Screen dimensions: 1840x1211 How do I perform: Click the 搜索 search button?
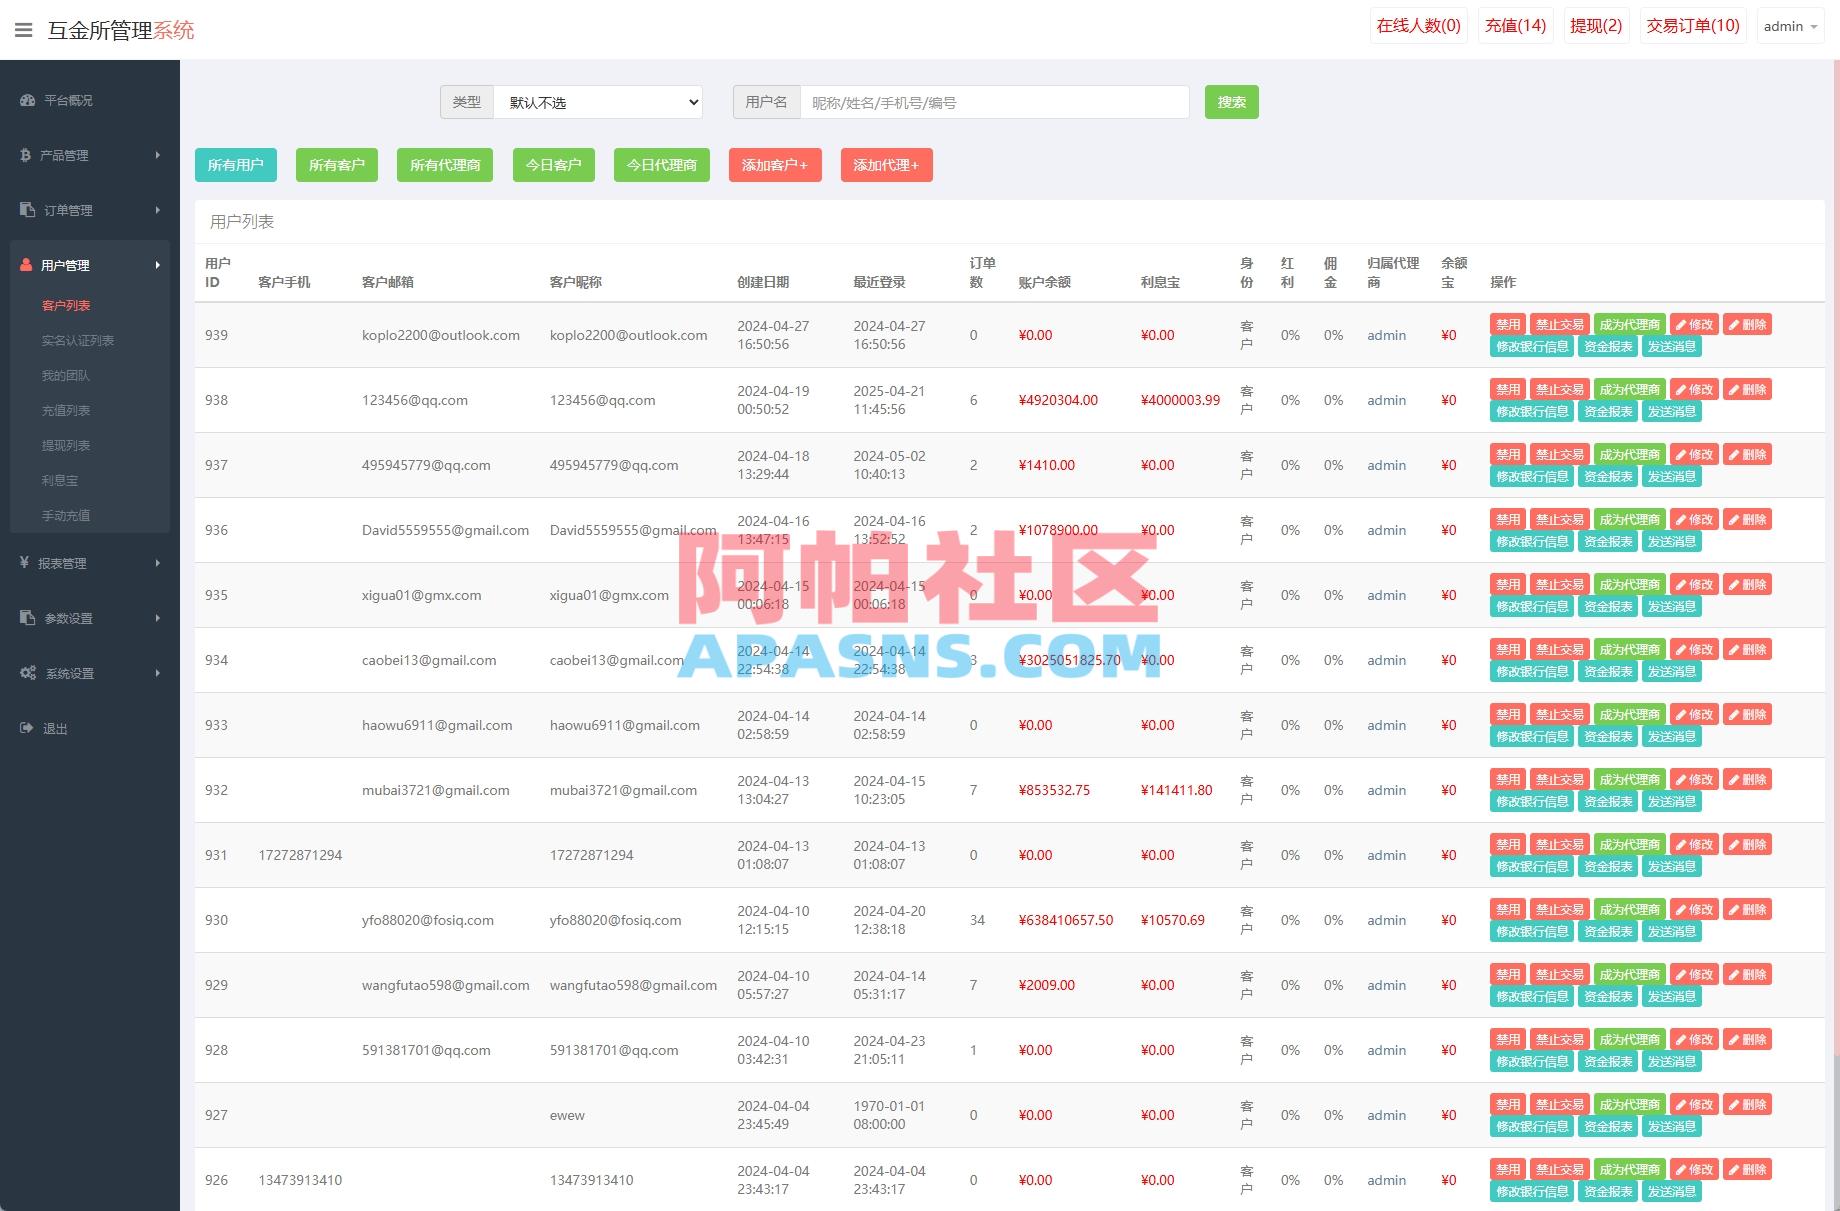pyautogui.click(x=1231, y=101)
